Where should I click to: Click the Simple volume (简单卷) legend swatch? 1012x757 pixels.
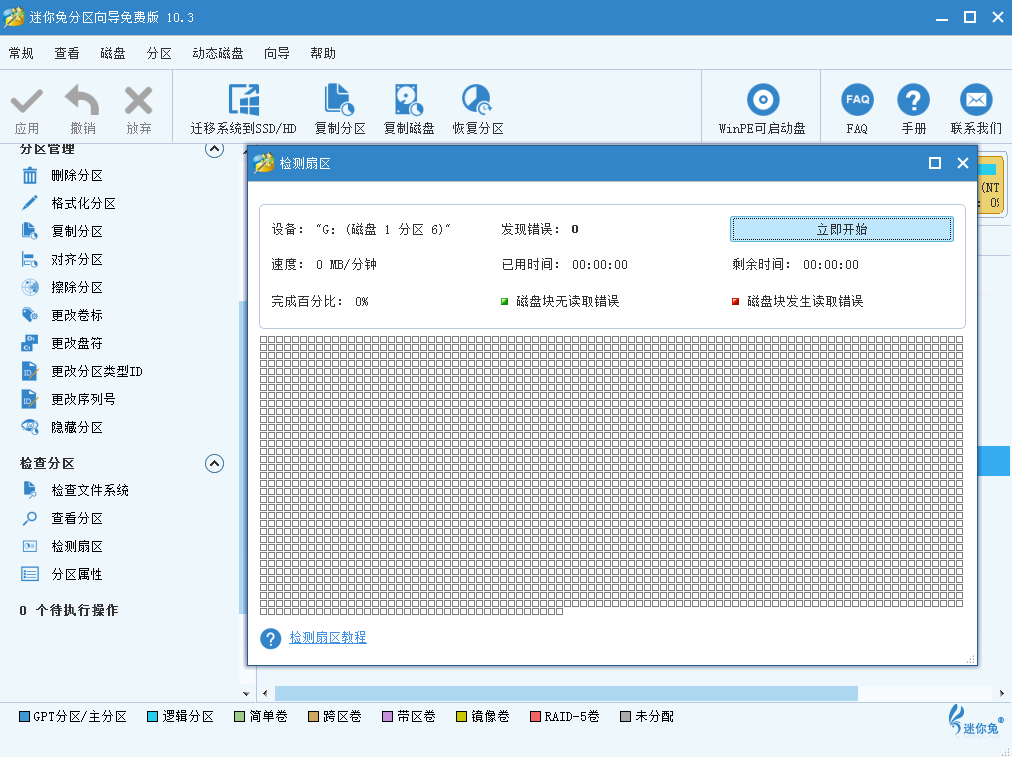(239, 716)
